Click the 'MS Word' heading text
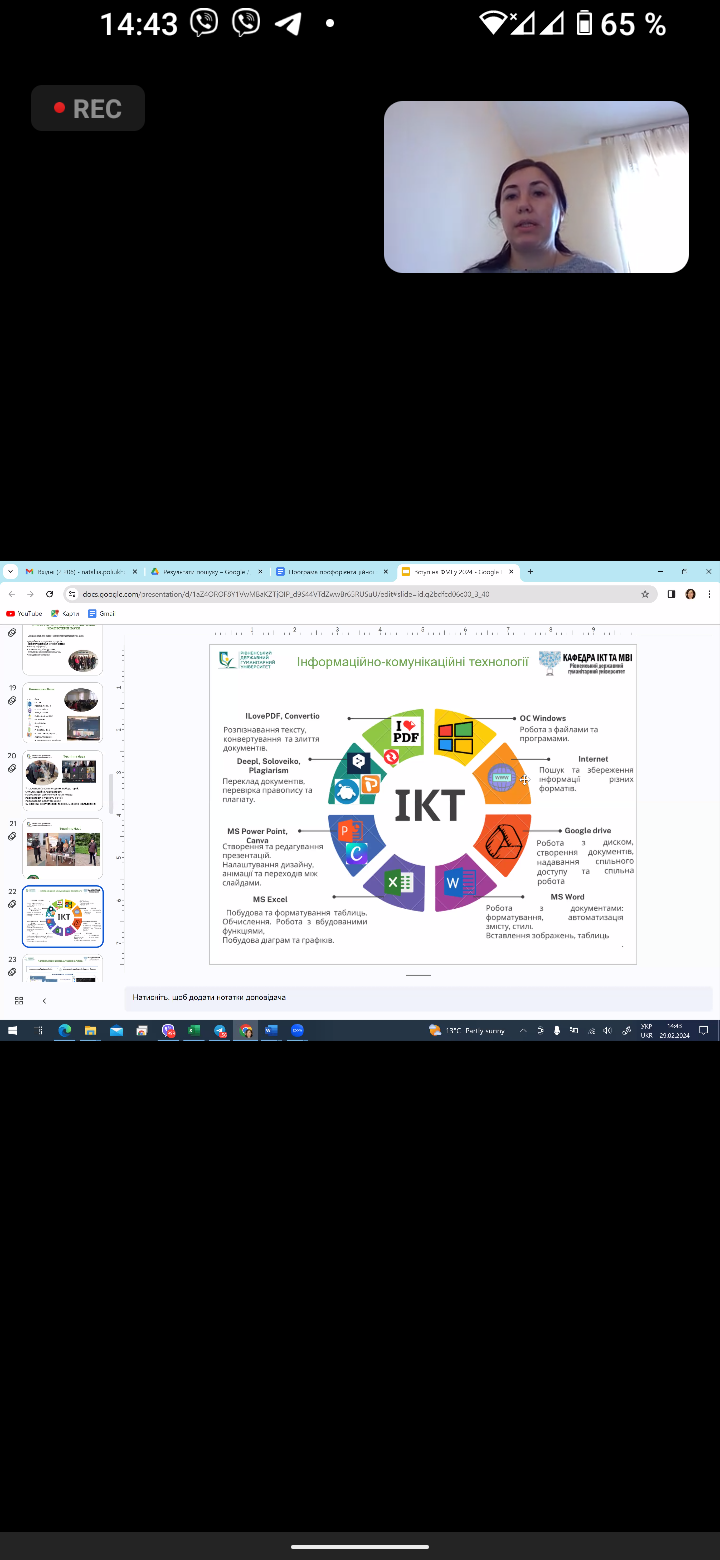720x1560 pixels. tap(567, 897)
